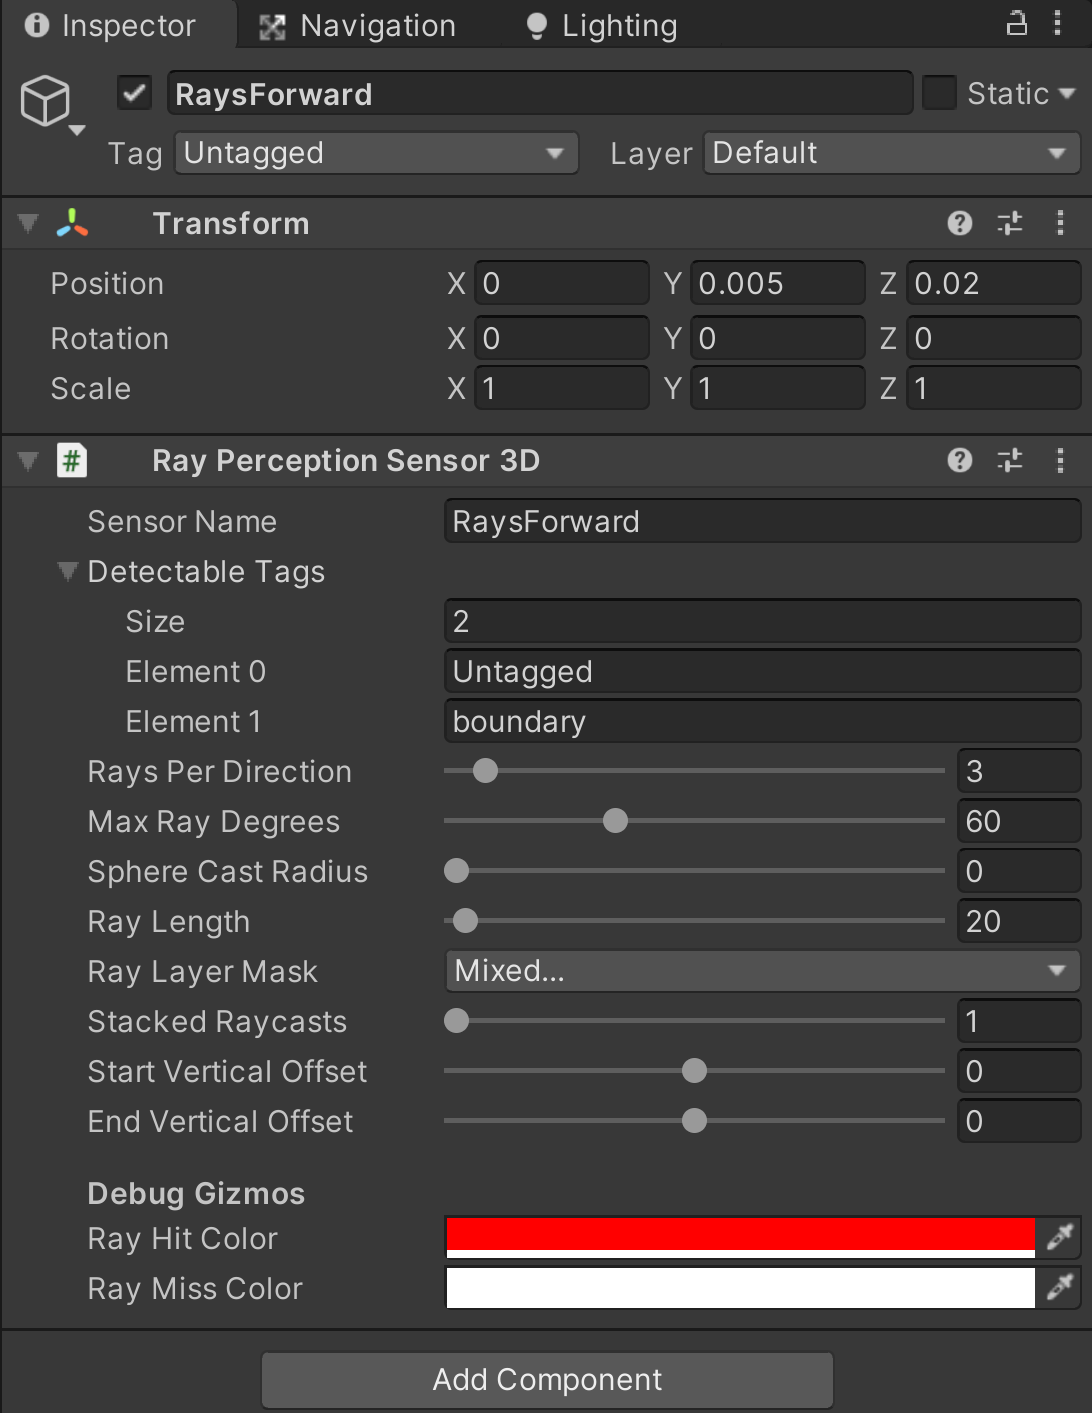Open the Ray Layer Mask dropdown
Image resolution: width=1092 pixels, height=1413 pixels.
click(762, 970)
